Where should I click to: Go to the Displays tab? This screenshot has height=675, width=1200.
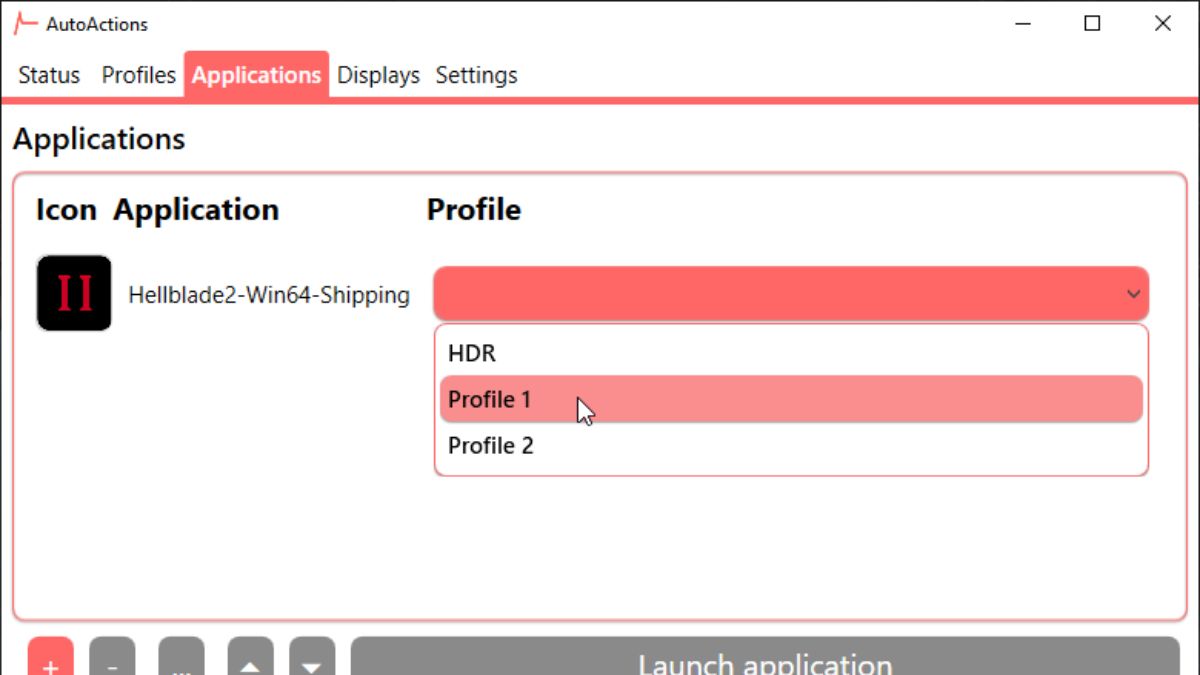pos(378,75)
